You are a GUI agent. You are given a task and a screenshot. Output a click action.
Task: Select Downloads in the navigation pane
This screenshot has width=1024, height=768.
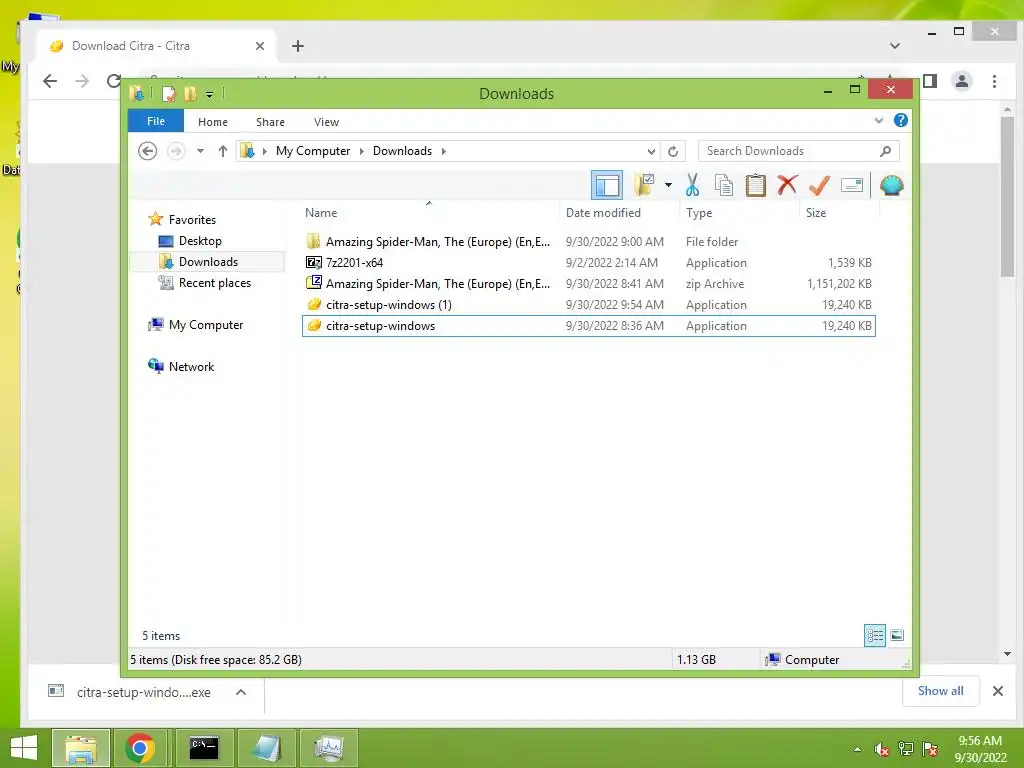pyautogui.click(x=208, y=262)
